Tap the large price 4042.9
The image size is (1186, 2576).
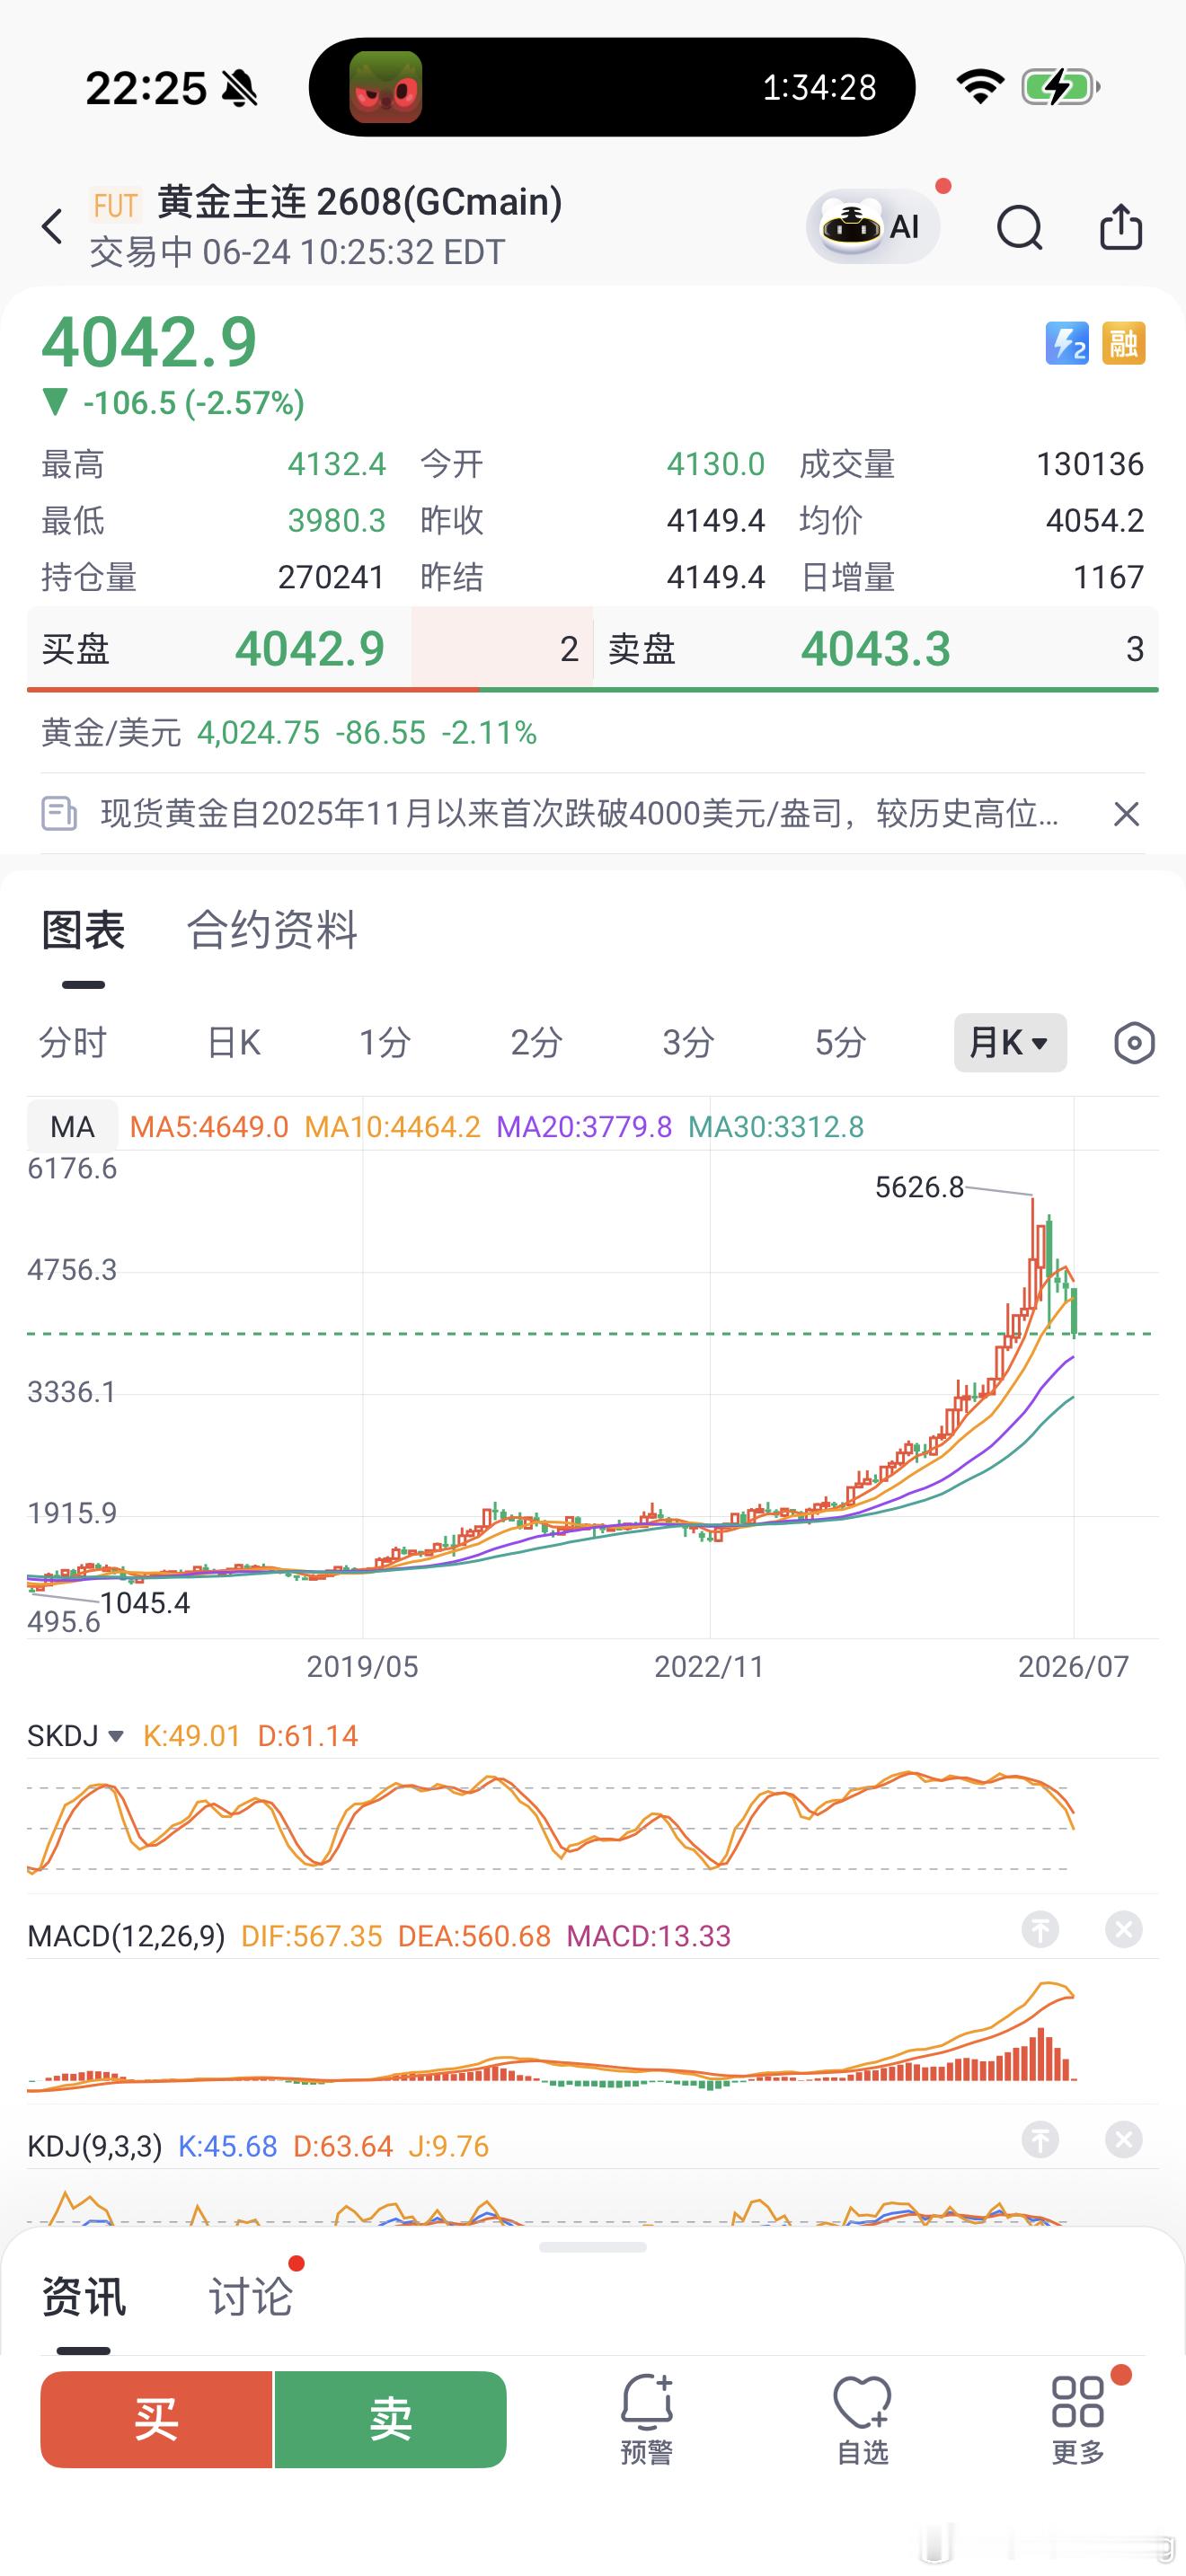click(149, 342)
